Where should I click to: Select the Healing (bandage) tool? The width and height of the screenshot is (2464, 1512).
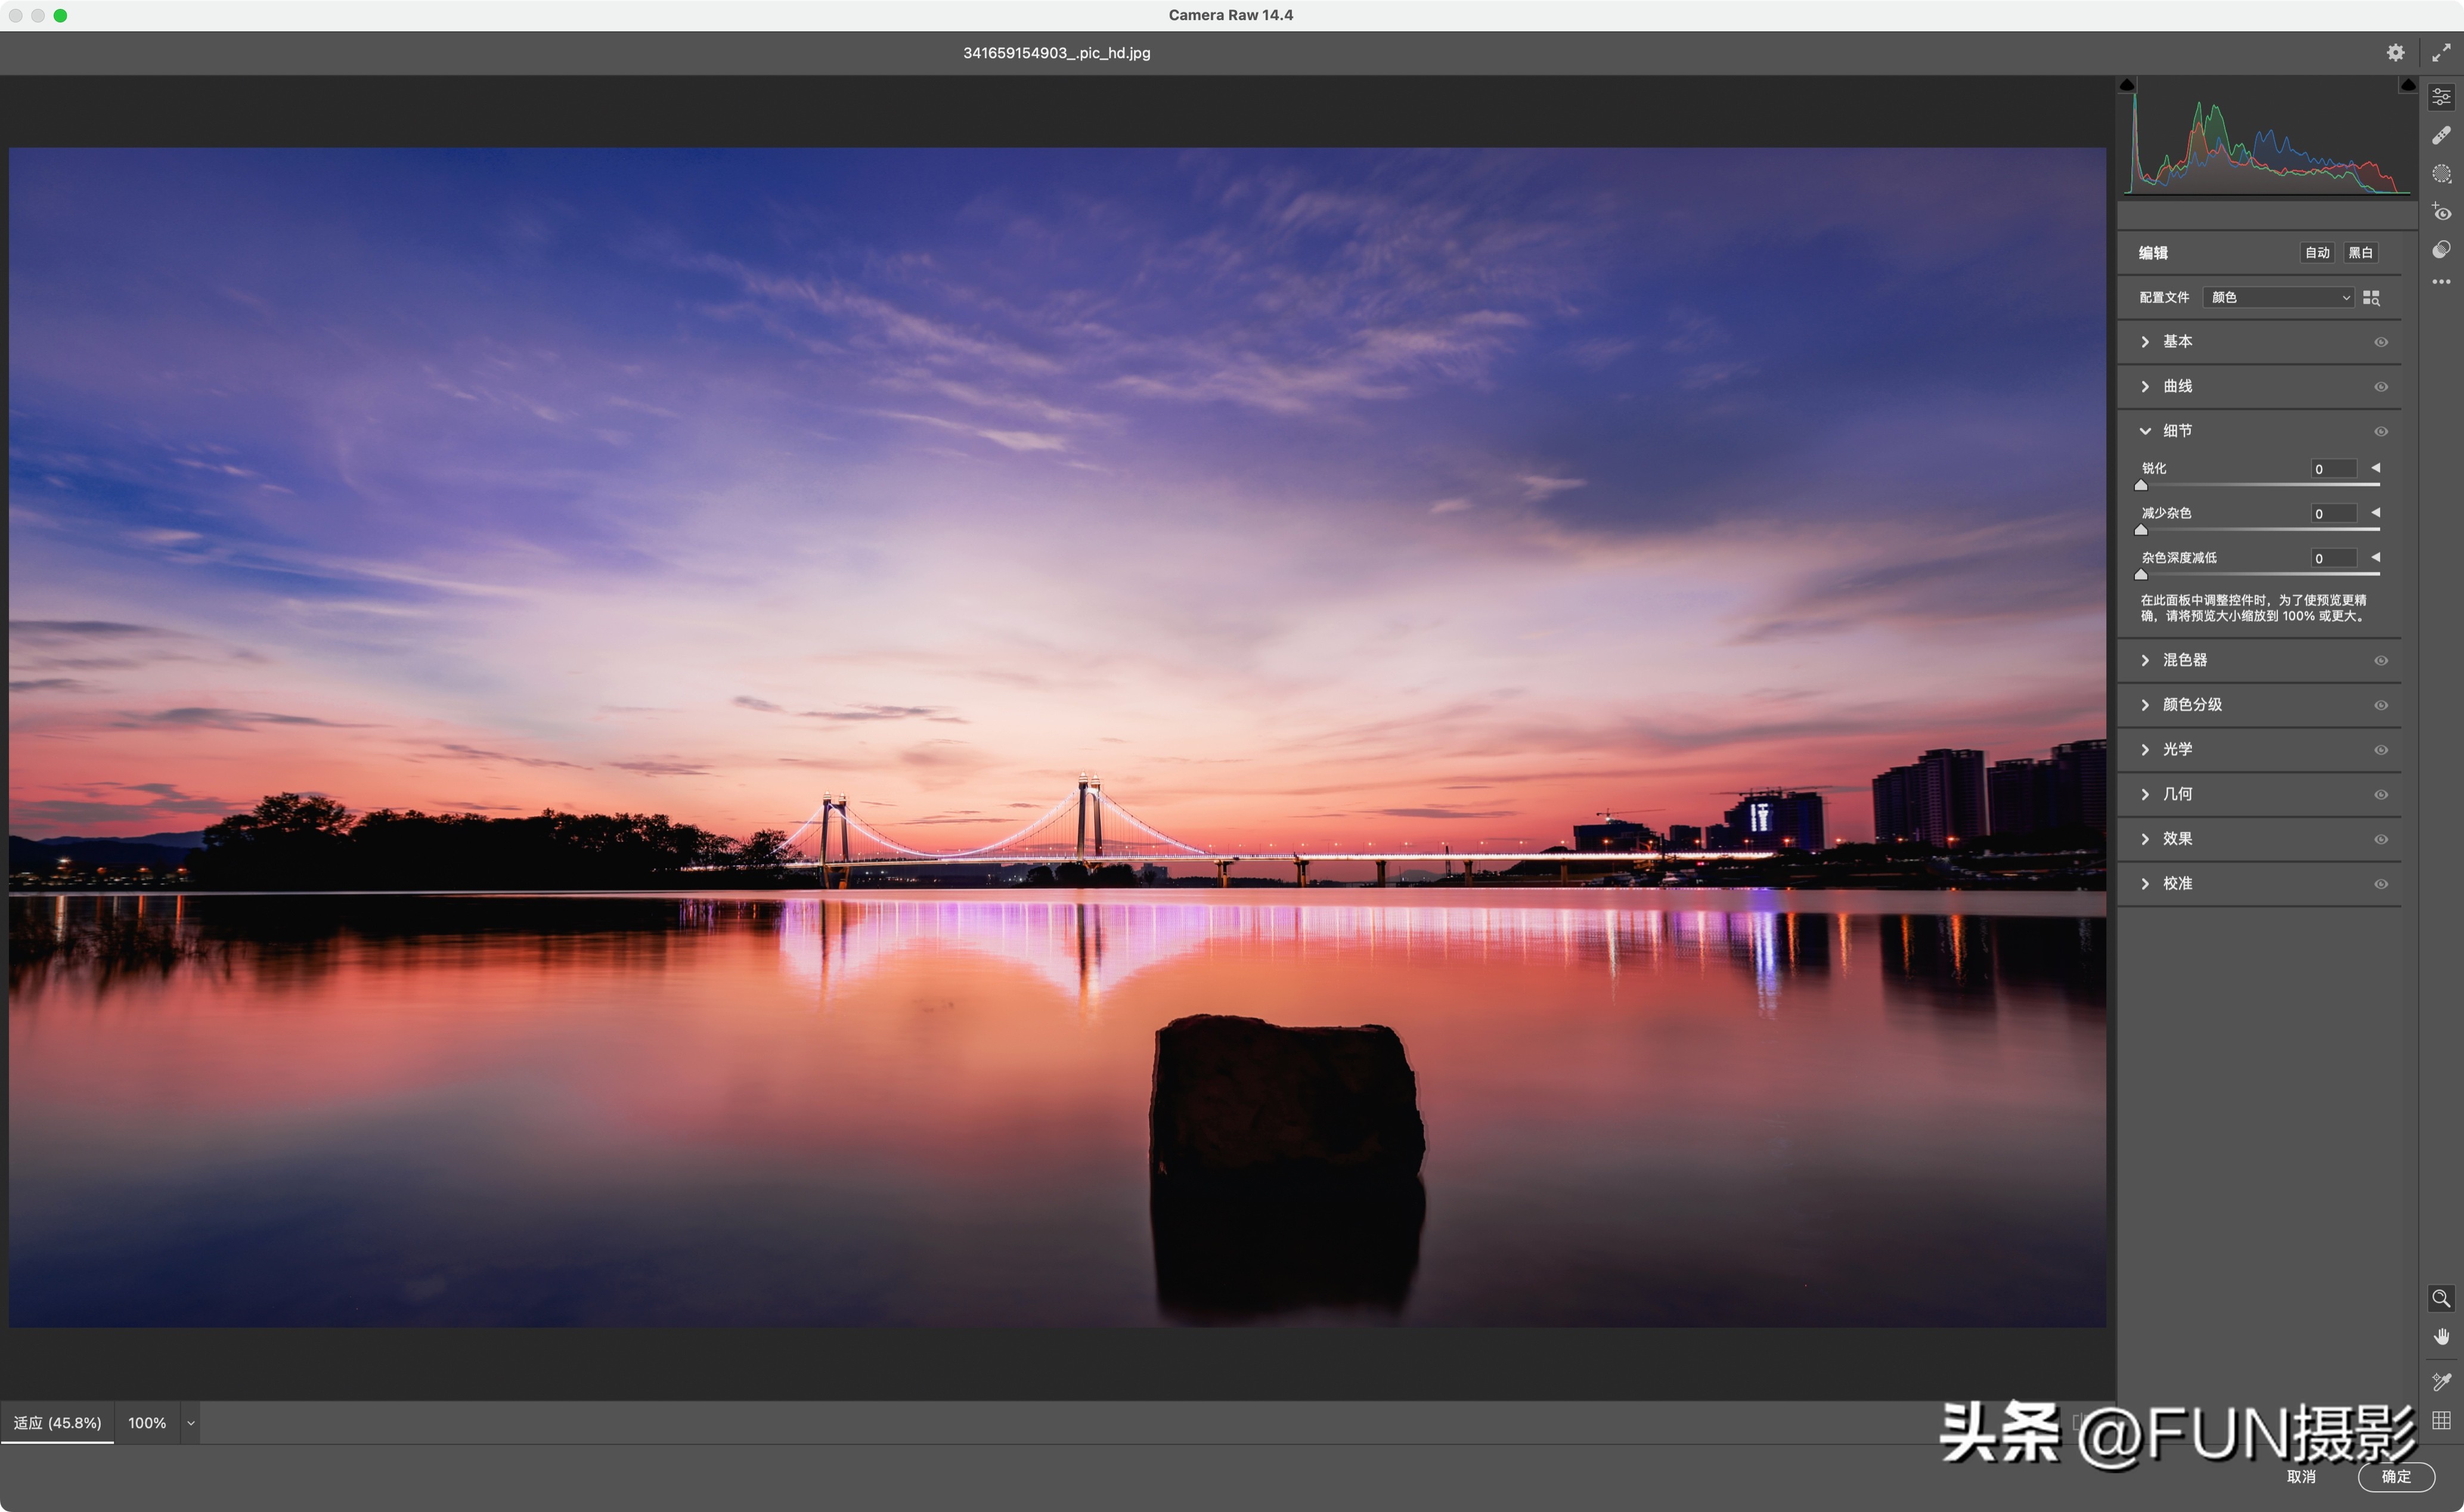[x=2441, y=135]
